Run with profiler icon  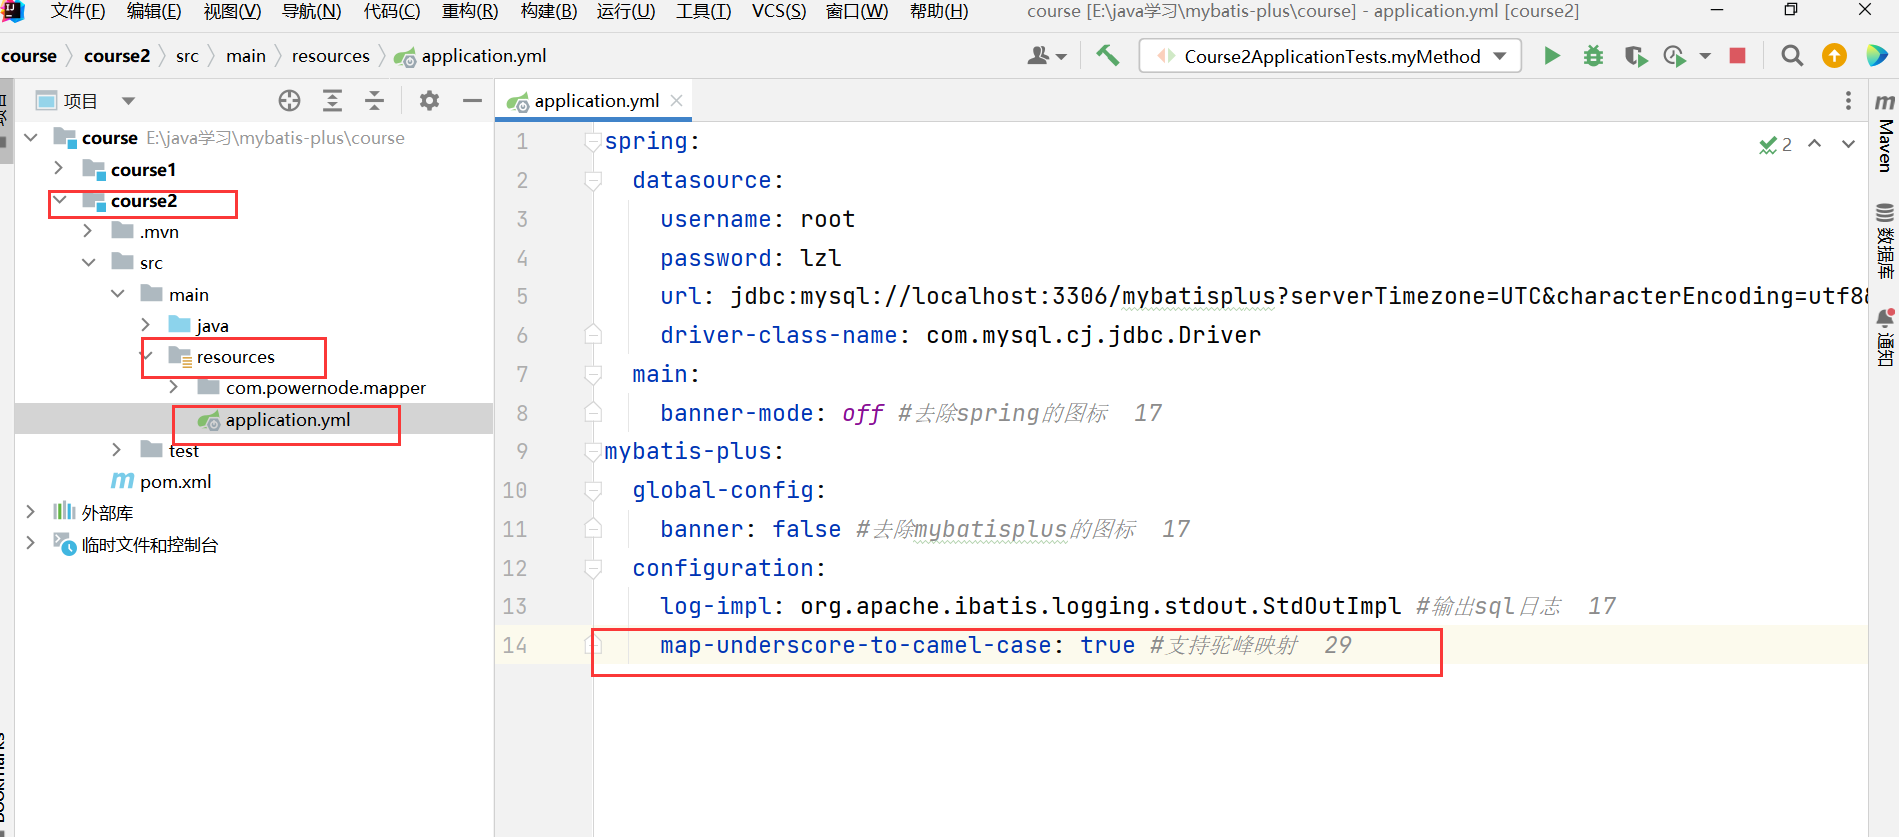1675,56
